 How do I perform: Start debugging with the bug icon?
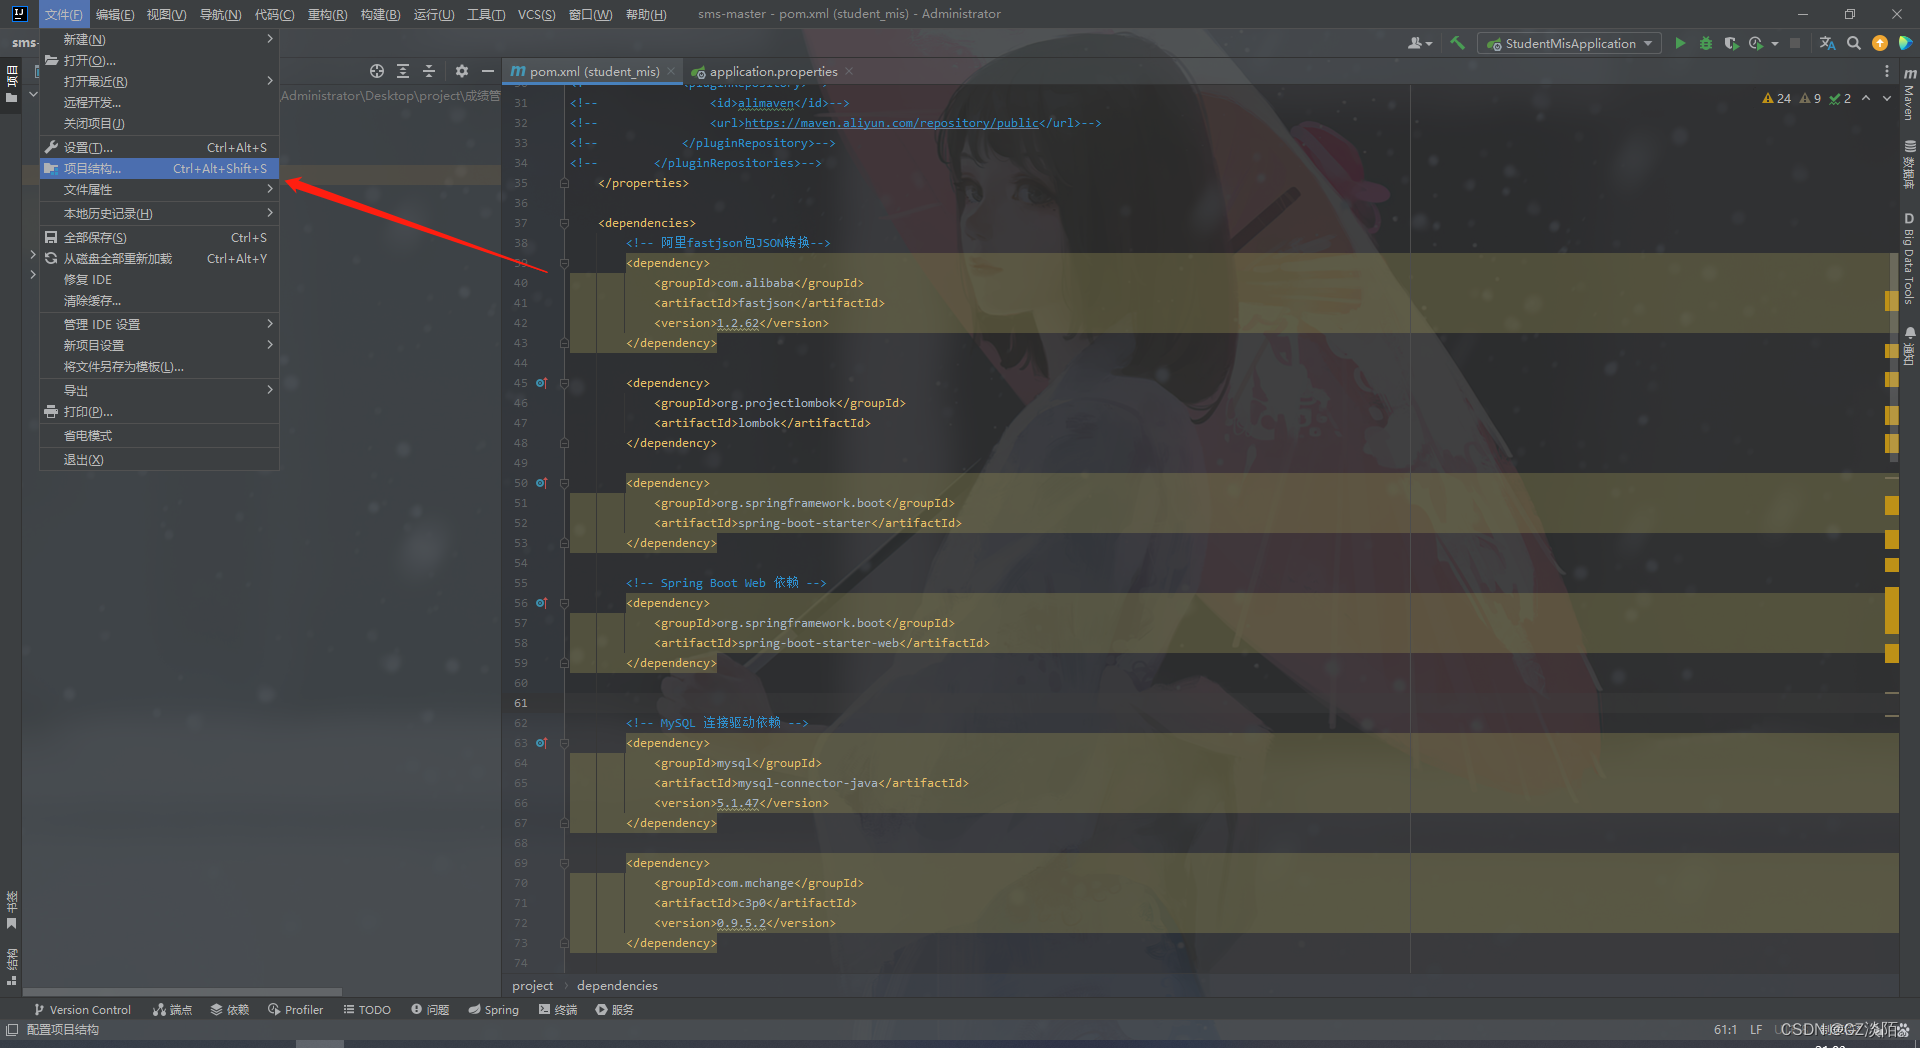tap(1707, 43)
